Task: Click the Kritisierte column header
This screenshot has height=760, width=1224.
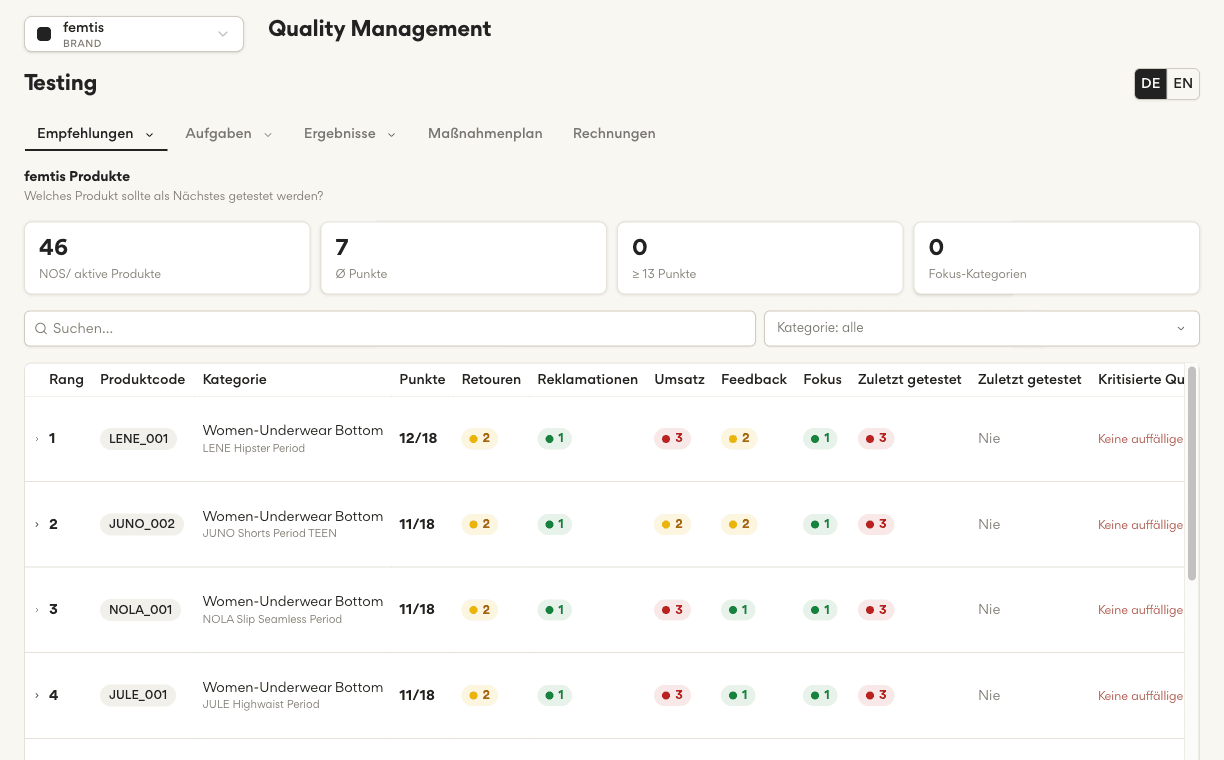Action: pyautogui.click(x=1141, y=379)
